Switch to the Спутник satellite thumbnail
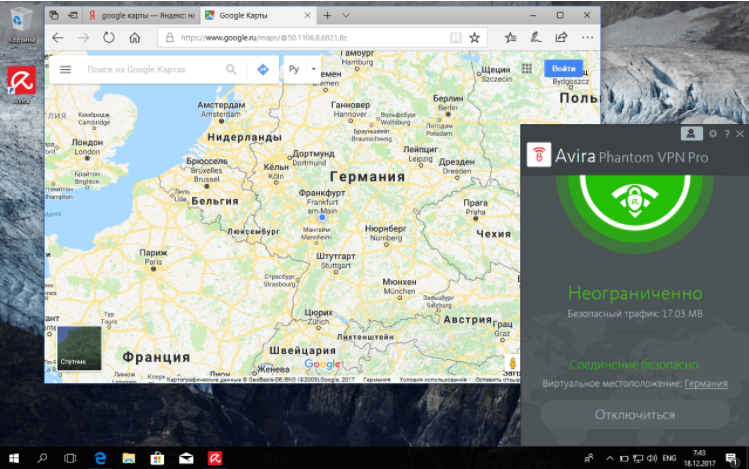749x469 pixels. pos(79,348)
